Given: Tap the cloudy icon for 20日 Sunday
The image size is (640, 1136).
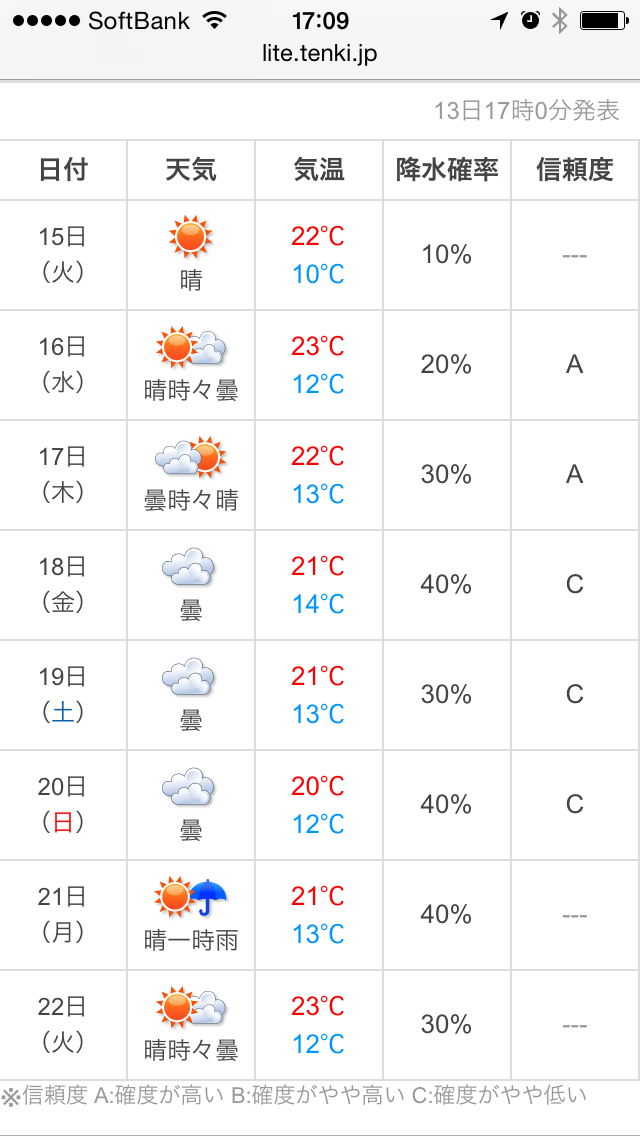Looking at the screenshot, I should (188, 788).
